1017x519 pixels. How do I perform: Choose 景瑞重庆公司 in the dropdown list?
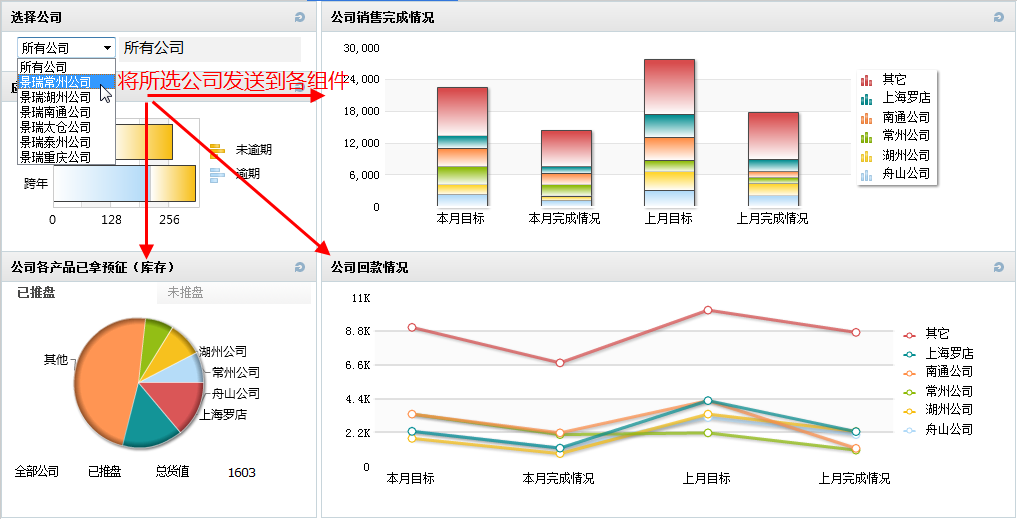pos(56,157)
